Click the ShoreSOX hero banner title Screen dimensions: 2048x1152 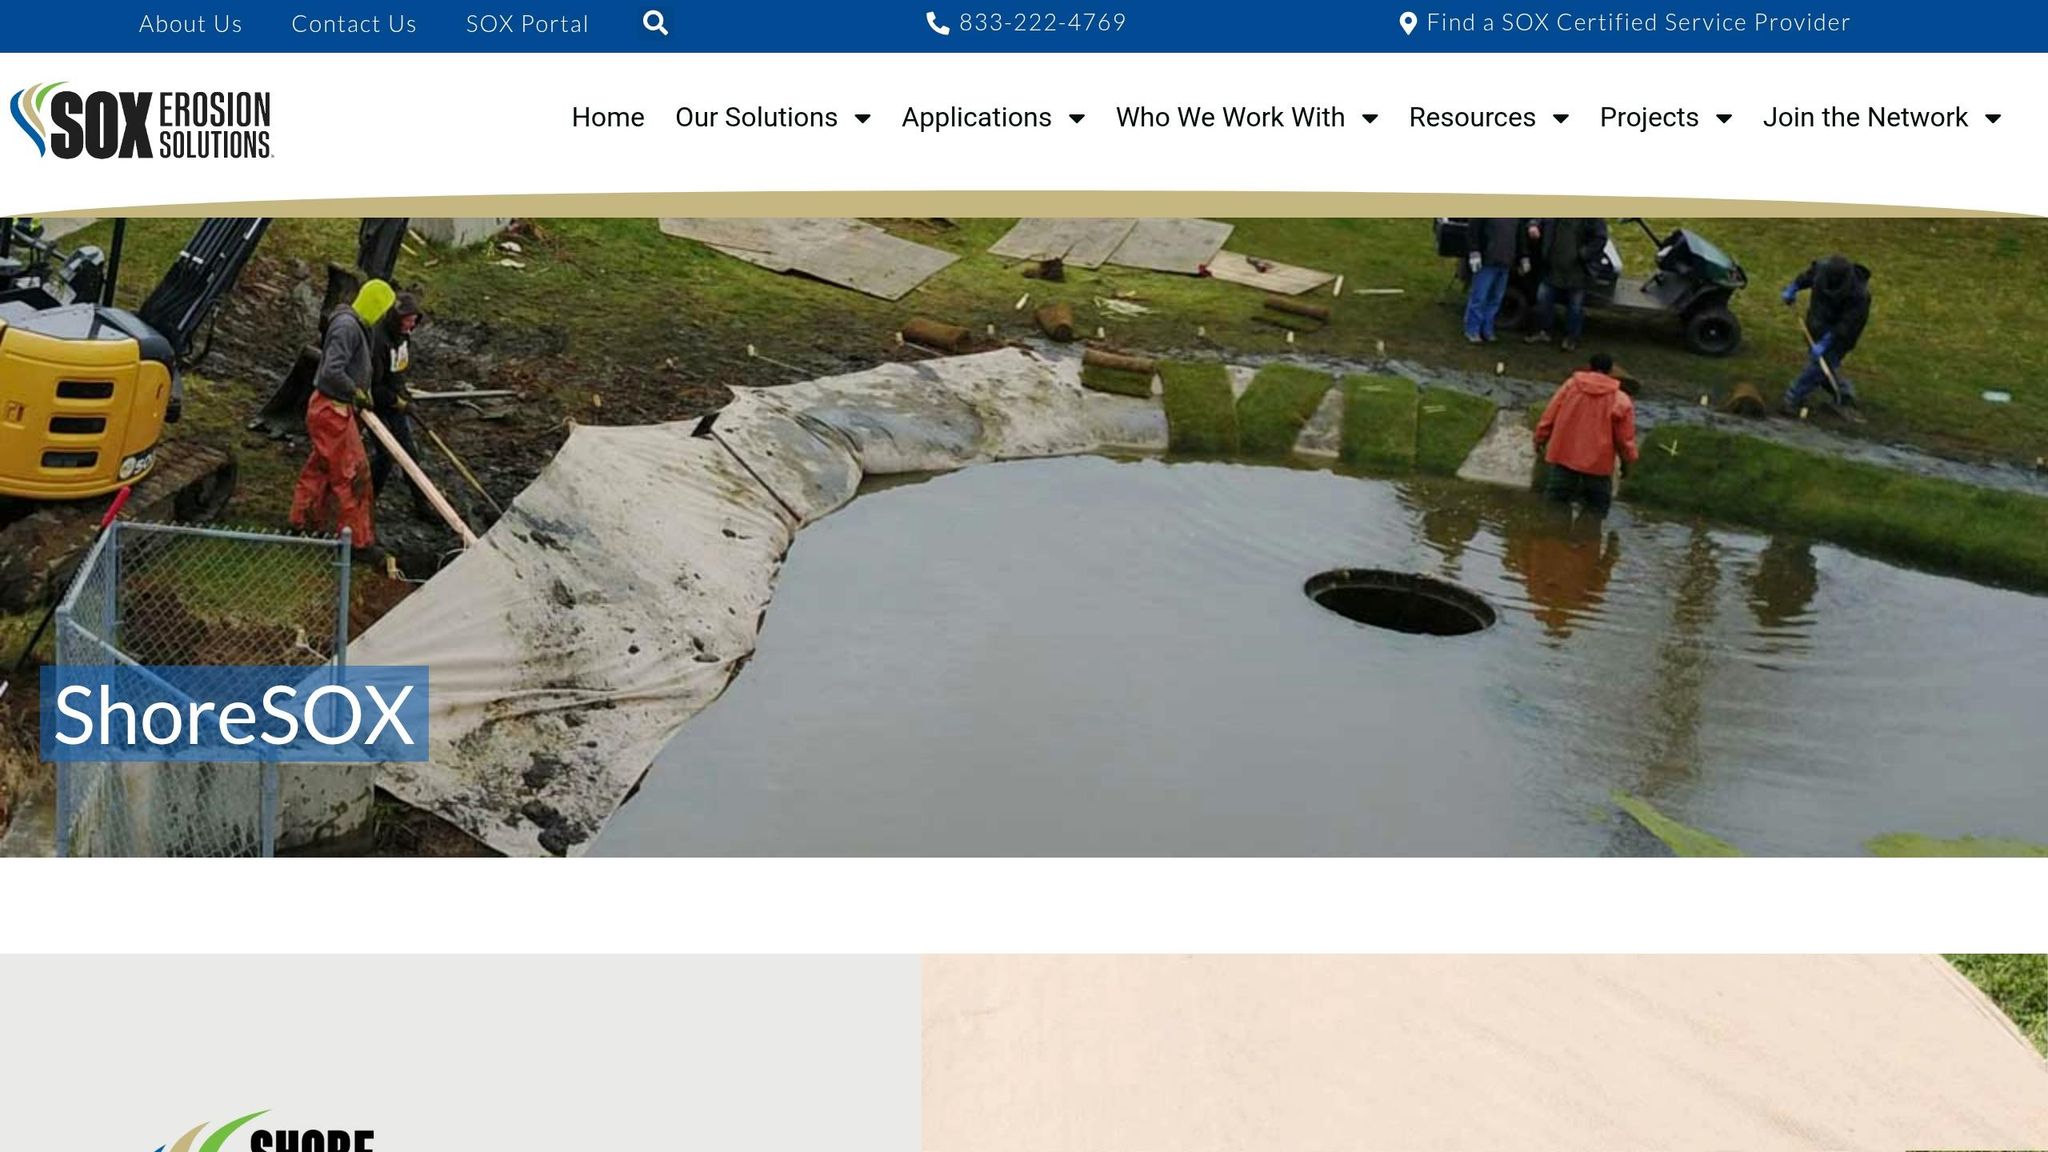pos(234,714)
